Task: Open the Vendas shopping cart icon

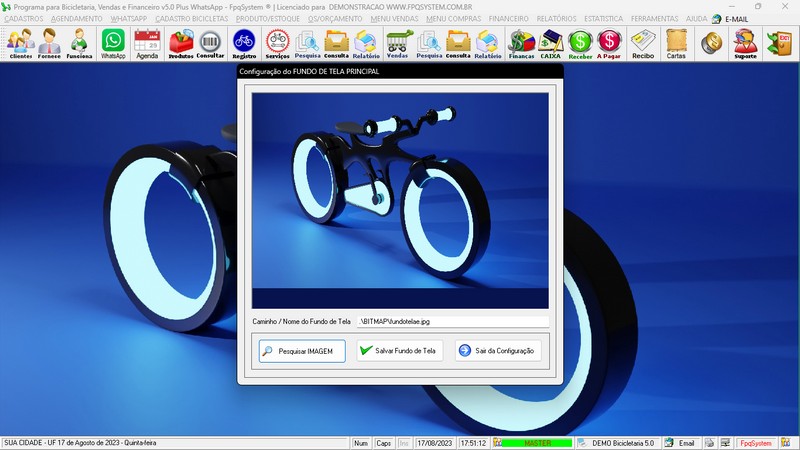Action: [397, 44]
